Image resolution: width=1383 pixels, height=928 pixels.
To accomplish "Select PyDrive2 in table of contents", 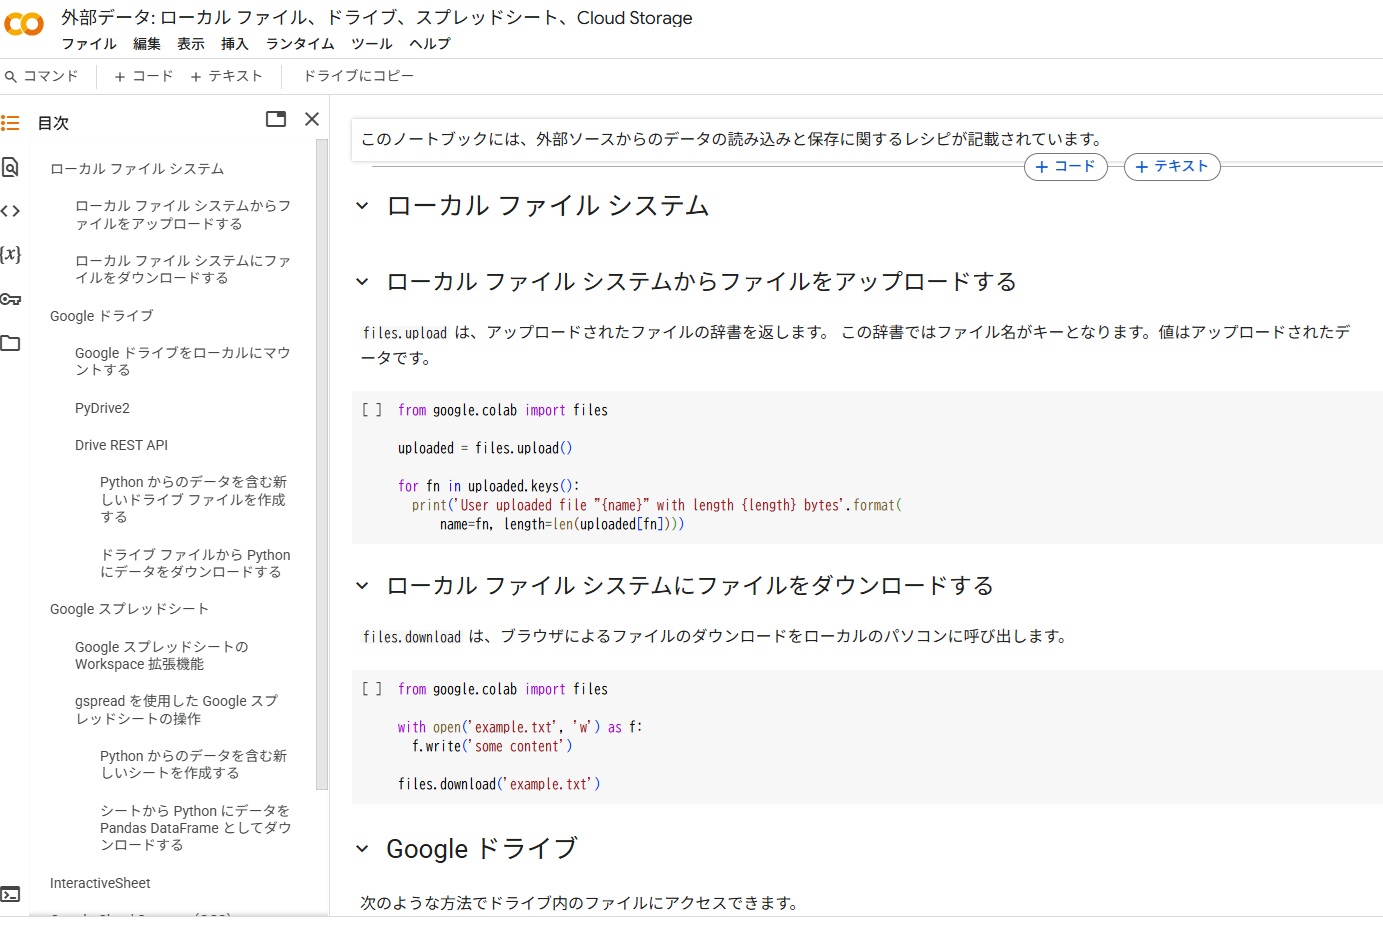I will [102, 408].
